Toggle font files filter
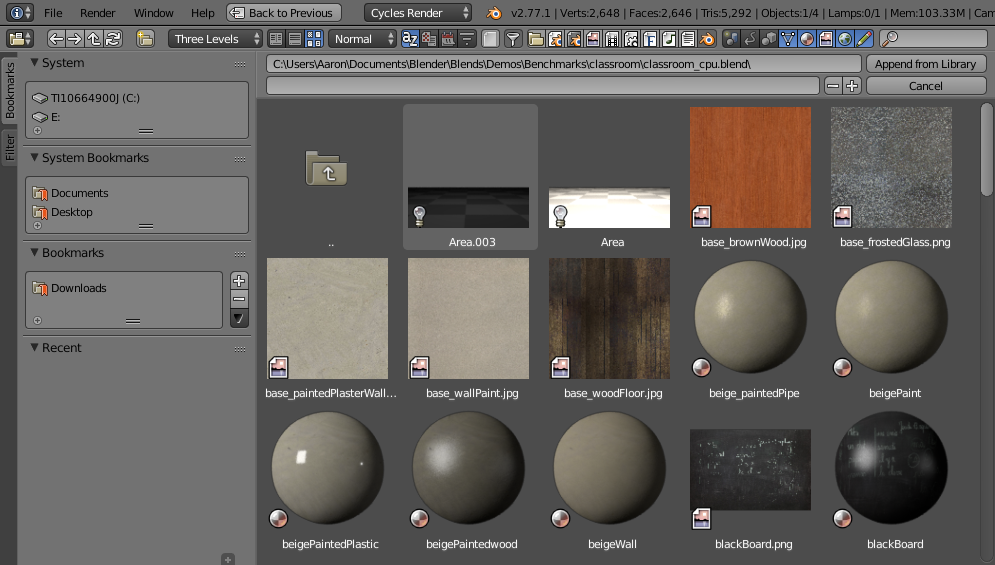The width and height of the screenshot is (995, 565). tap(650, 39)
